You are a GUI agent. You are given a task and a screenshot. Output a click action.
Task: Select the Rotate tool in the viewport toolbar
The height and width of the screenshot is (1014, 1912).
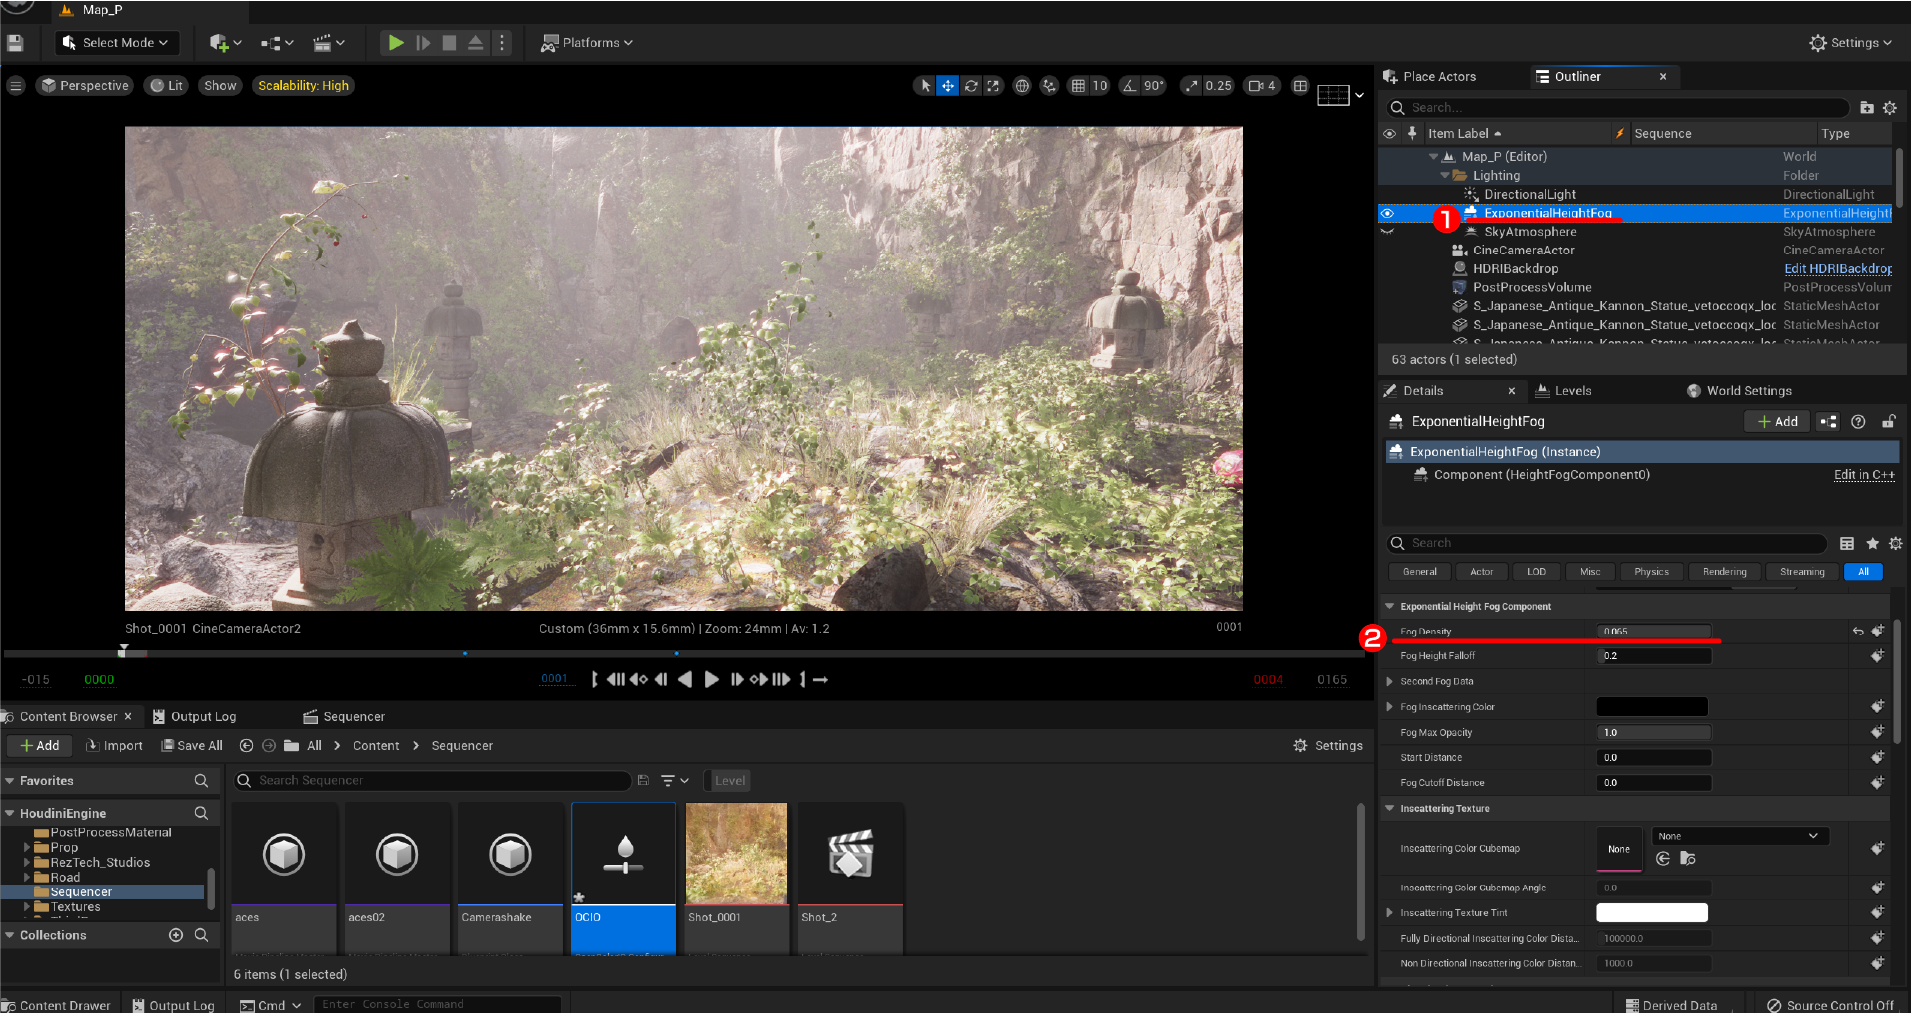[970, 86]
